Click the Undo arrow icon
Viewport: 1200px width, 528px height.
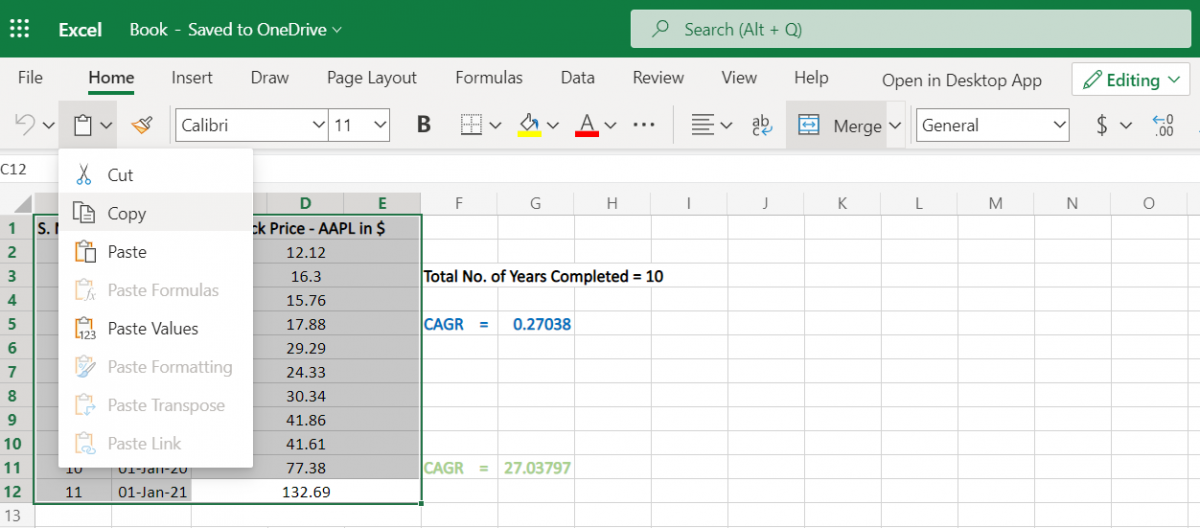click(25, 125)
